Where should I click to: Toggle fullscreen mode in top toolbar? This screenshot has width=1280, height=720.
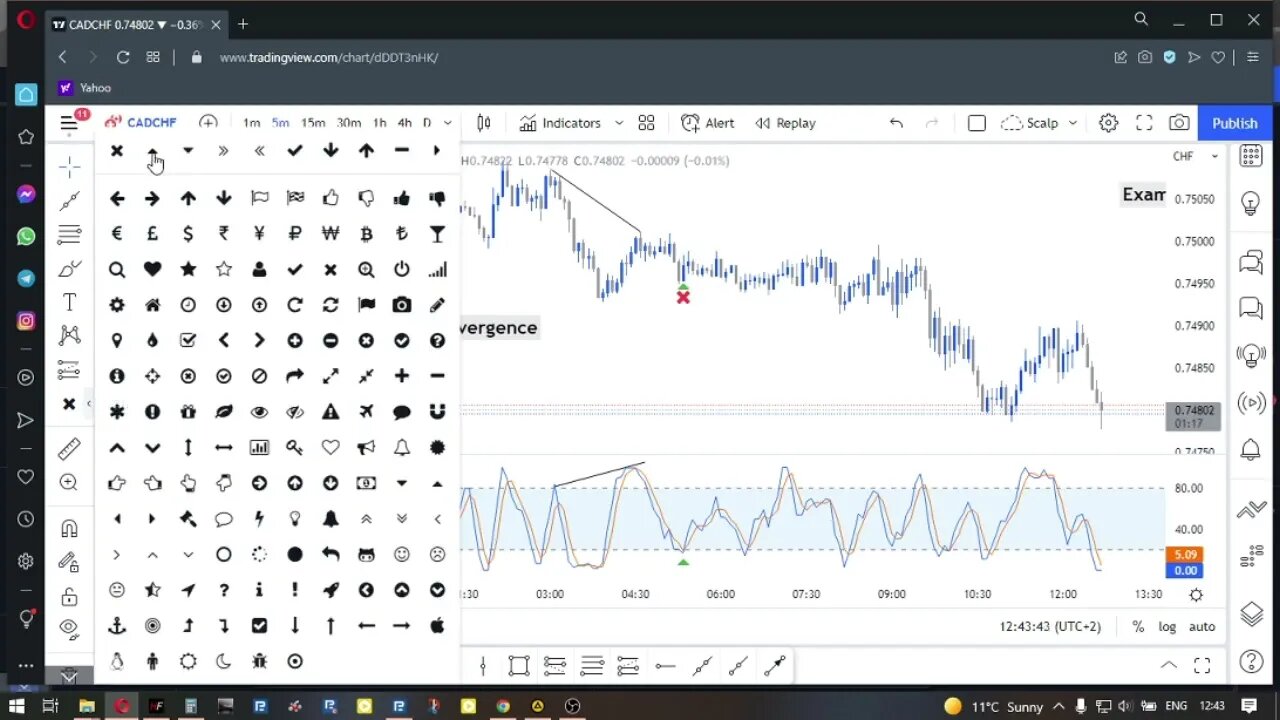coord(1144,123)
